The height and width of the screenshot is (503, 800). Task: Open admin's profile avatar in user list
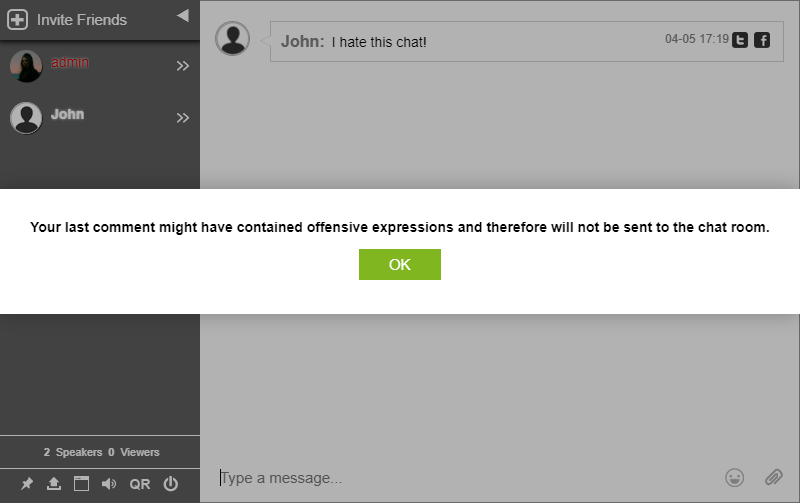[x=26, y=66]
